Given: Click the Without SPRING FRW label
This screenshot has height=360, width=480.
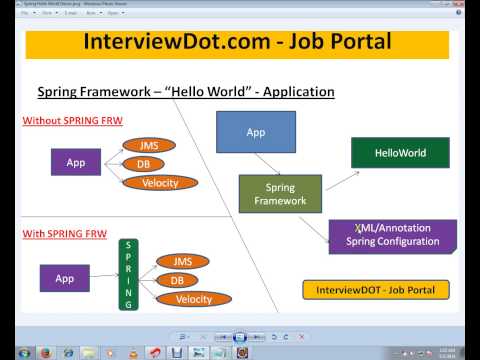Looking at the screenshot, I should pos(73,120).
